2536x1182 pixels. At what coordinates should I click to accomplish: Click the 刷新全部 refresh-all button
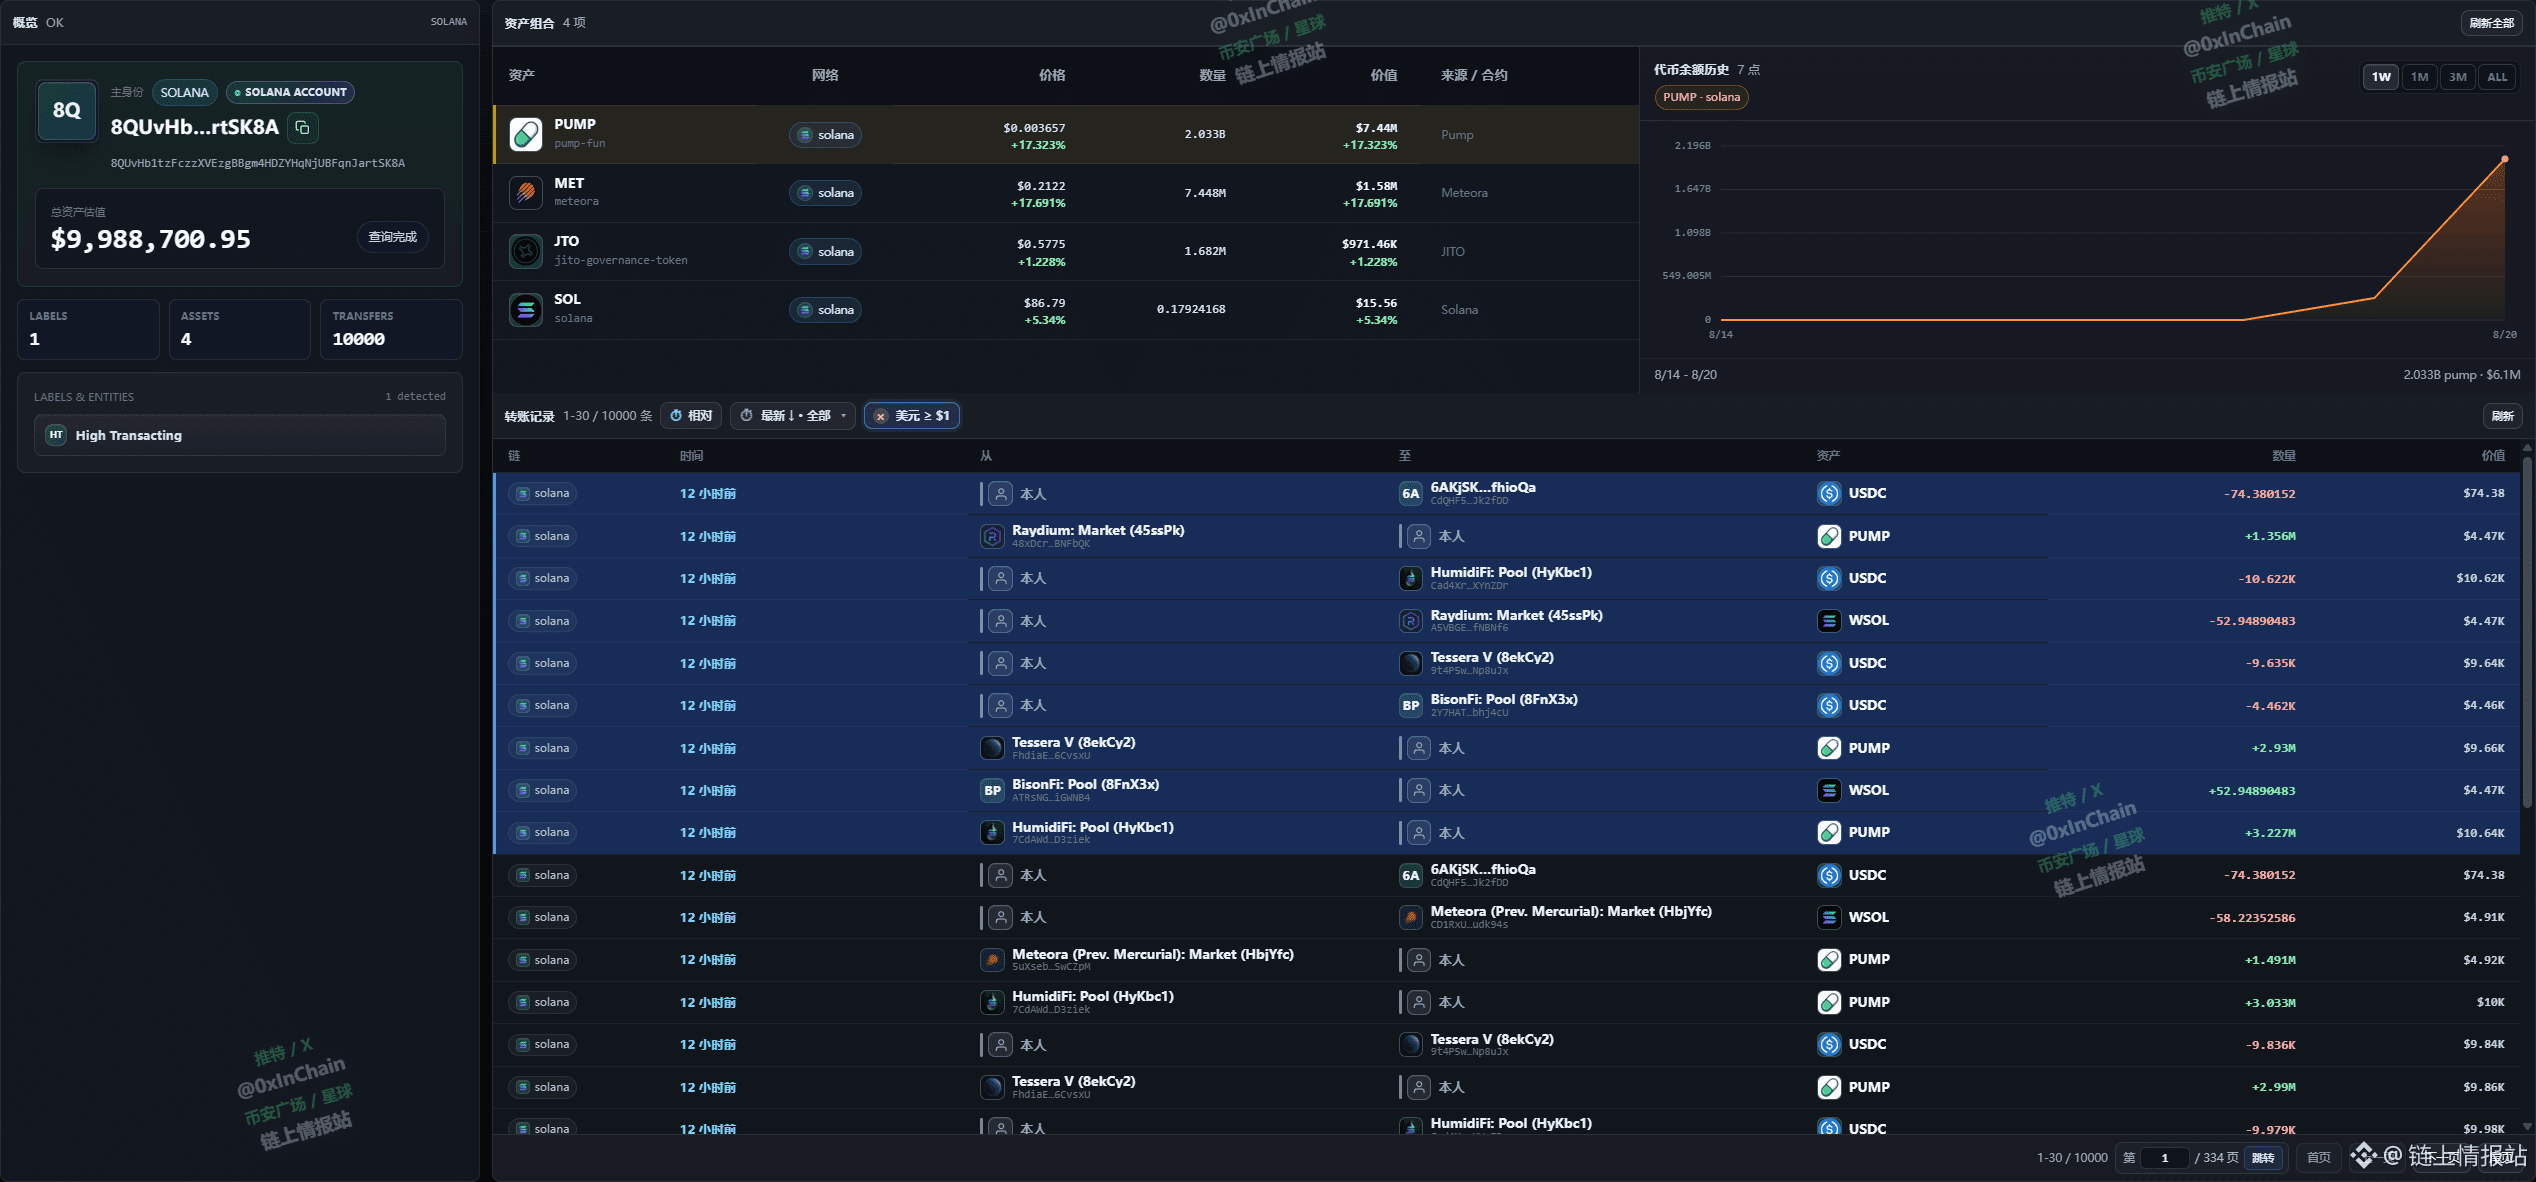pos(2491,23)
